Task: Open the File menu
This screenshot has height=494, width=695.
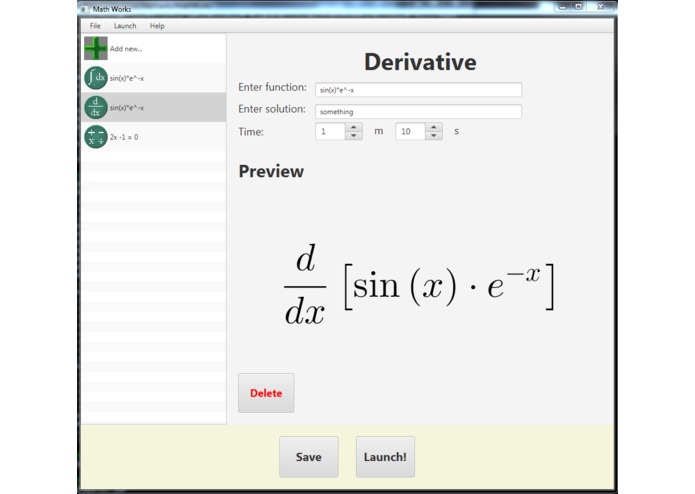Action: coord(95,26)
